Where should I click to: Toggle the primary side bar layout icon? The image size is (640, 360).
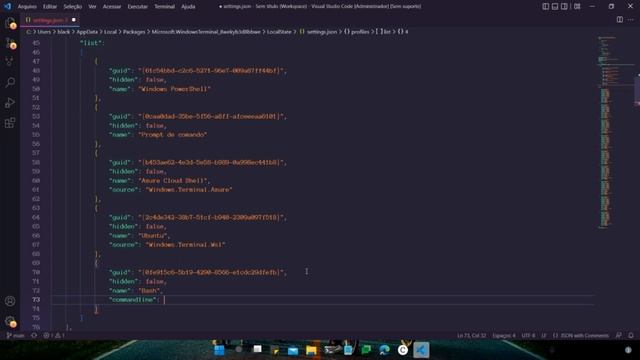point(546,6)
